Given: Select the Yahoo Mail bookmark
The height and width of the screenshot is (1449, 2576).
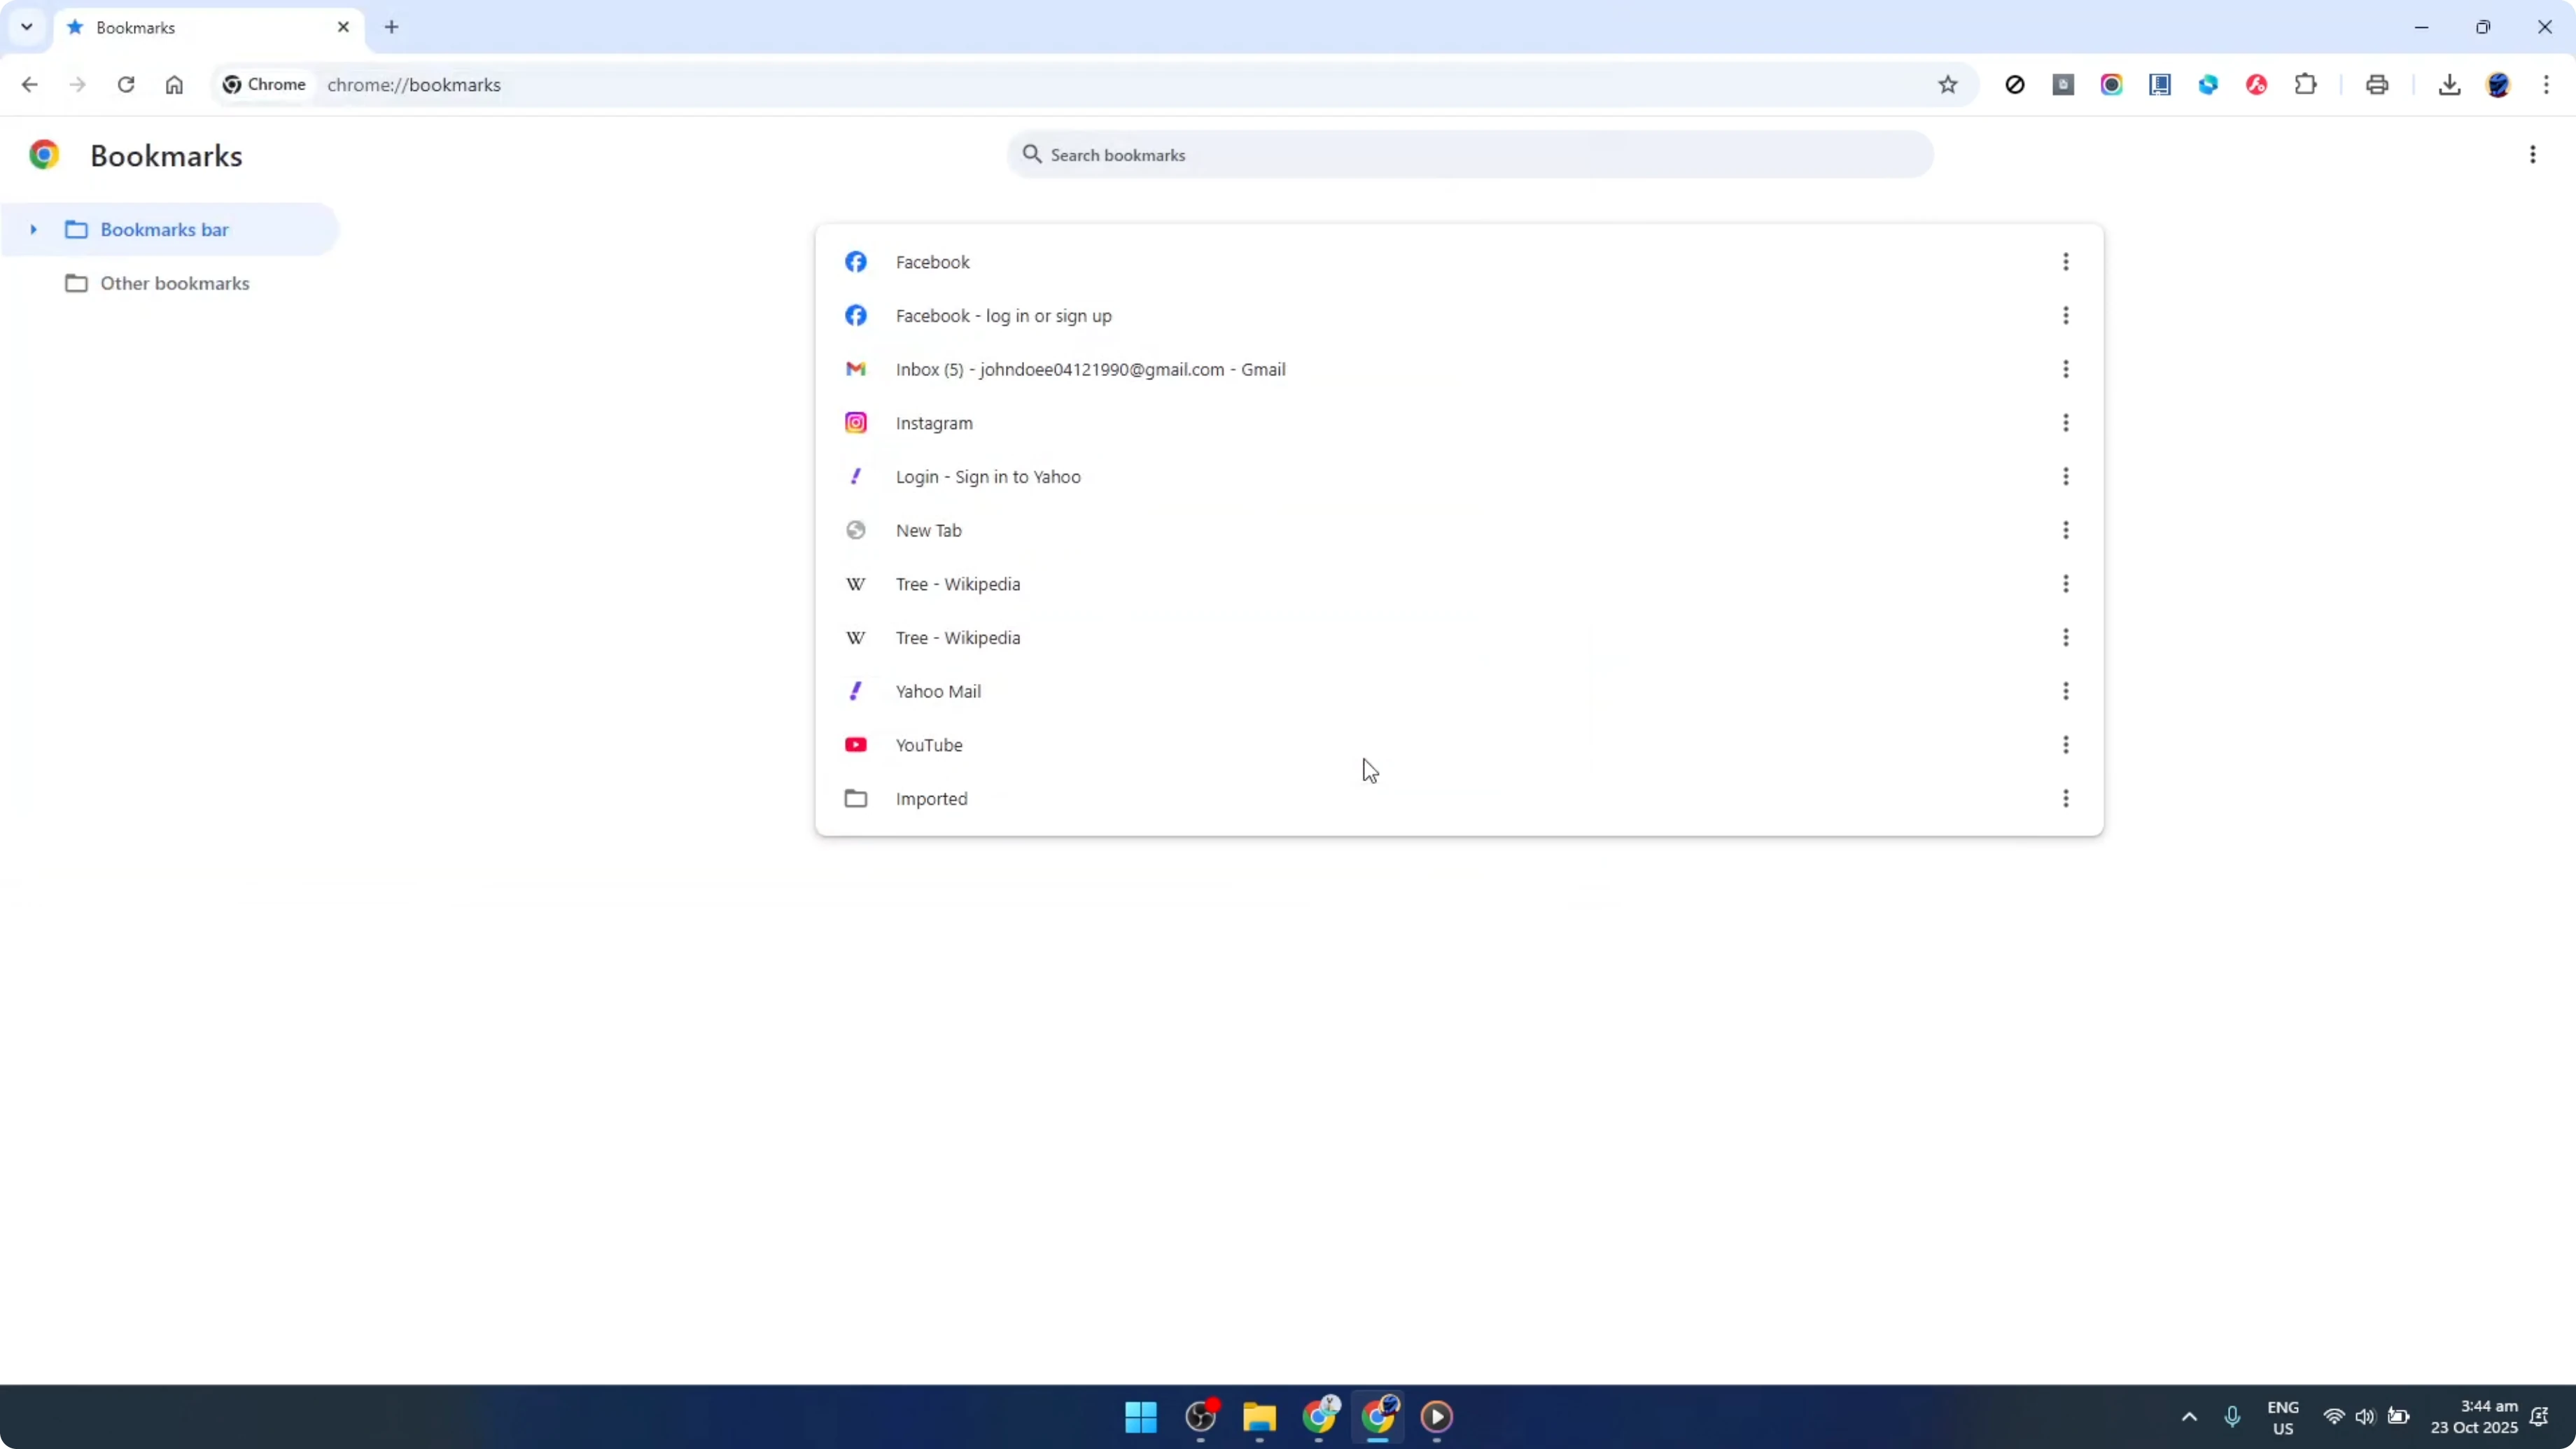Looking at the screenshot, I should [x=1459, y=692].
